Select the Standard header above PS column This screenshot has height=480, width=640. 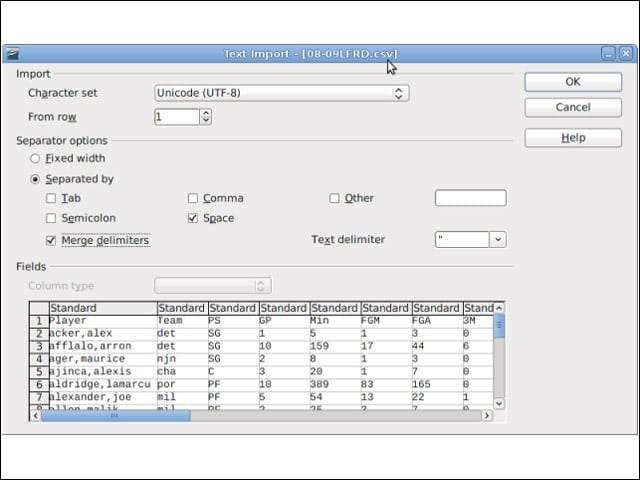[233, 308]
